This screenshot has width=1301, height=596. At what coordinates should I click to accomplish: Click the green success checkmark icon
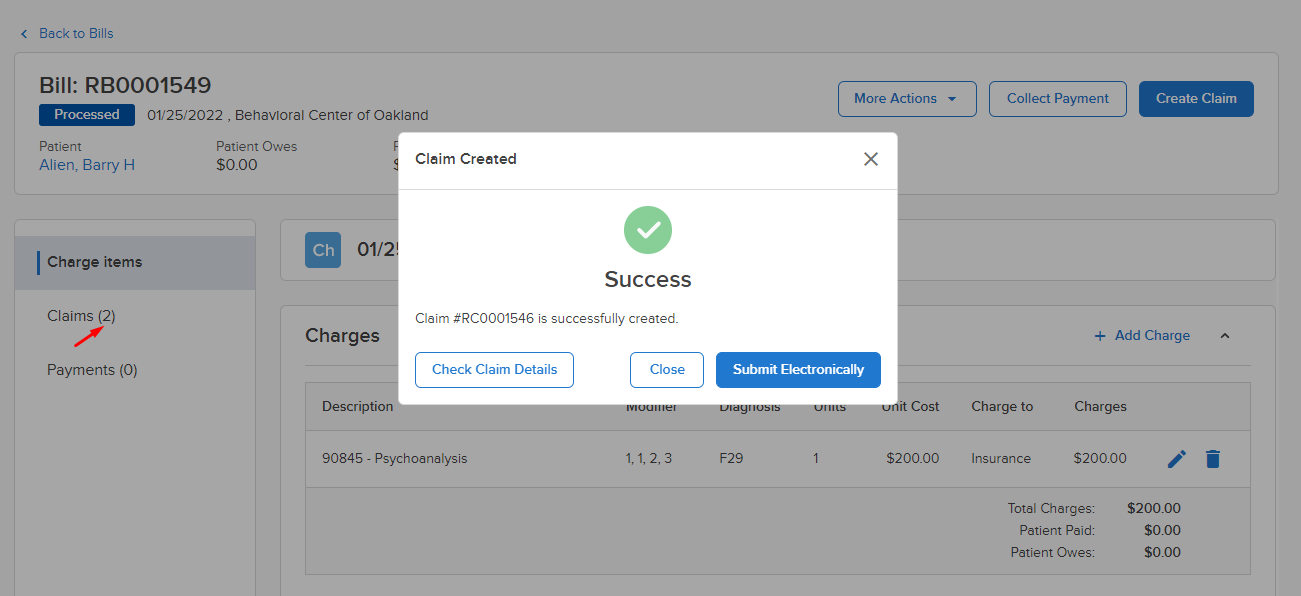point(647,231)
